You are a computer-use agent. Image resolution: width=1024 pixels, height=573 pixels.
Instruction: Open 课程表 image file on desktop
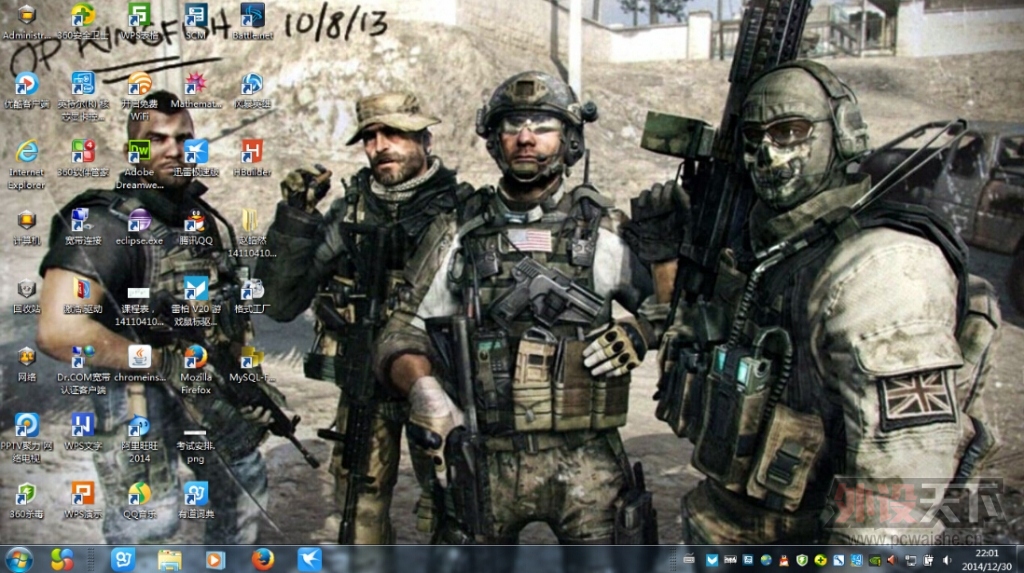[x=139, y=306]
